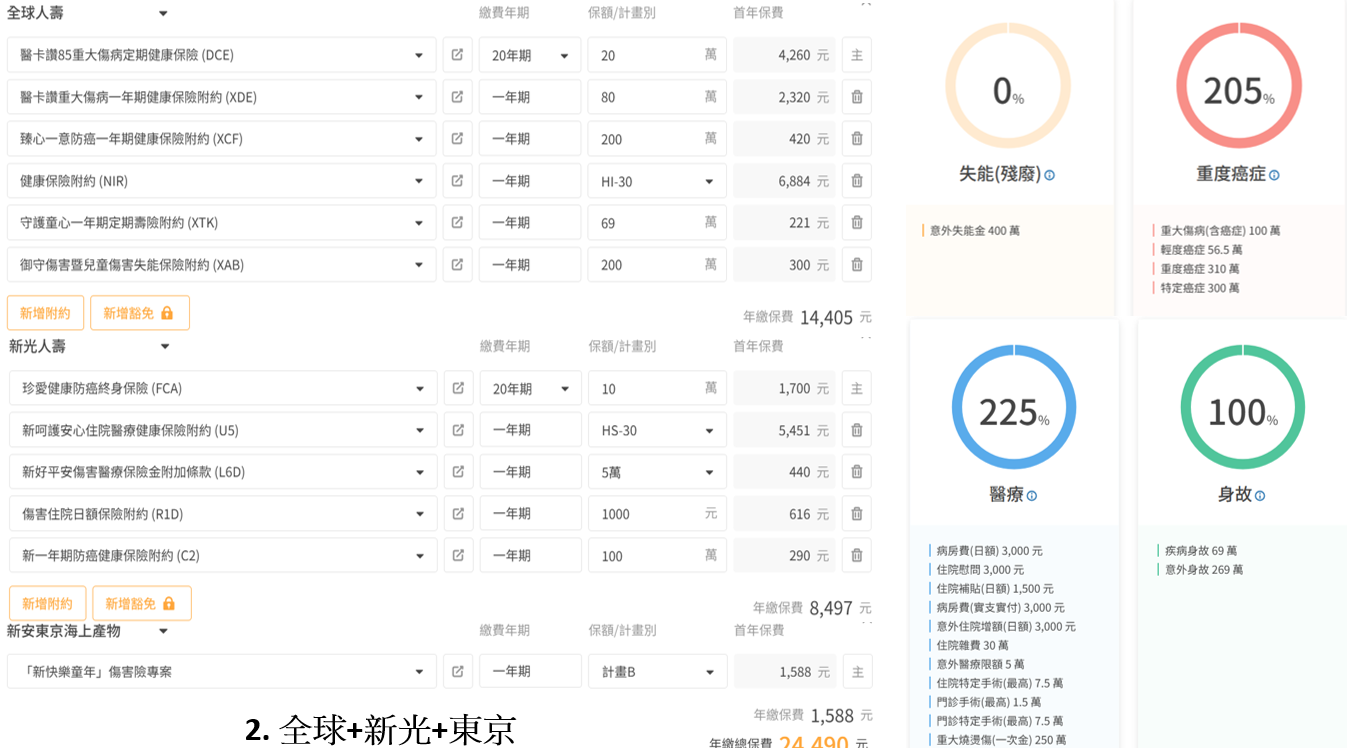The height and width of the screenshot is (748, 1347).
Task: Delete the NIR rider row
Action: click(x=857, y=181)
